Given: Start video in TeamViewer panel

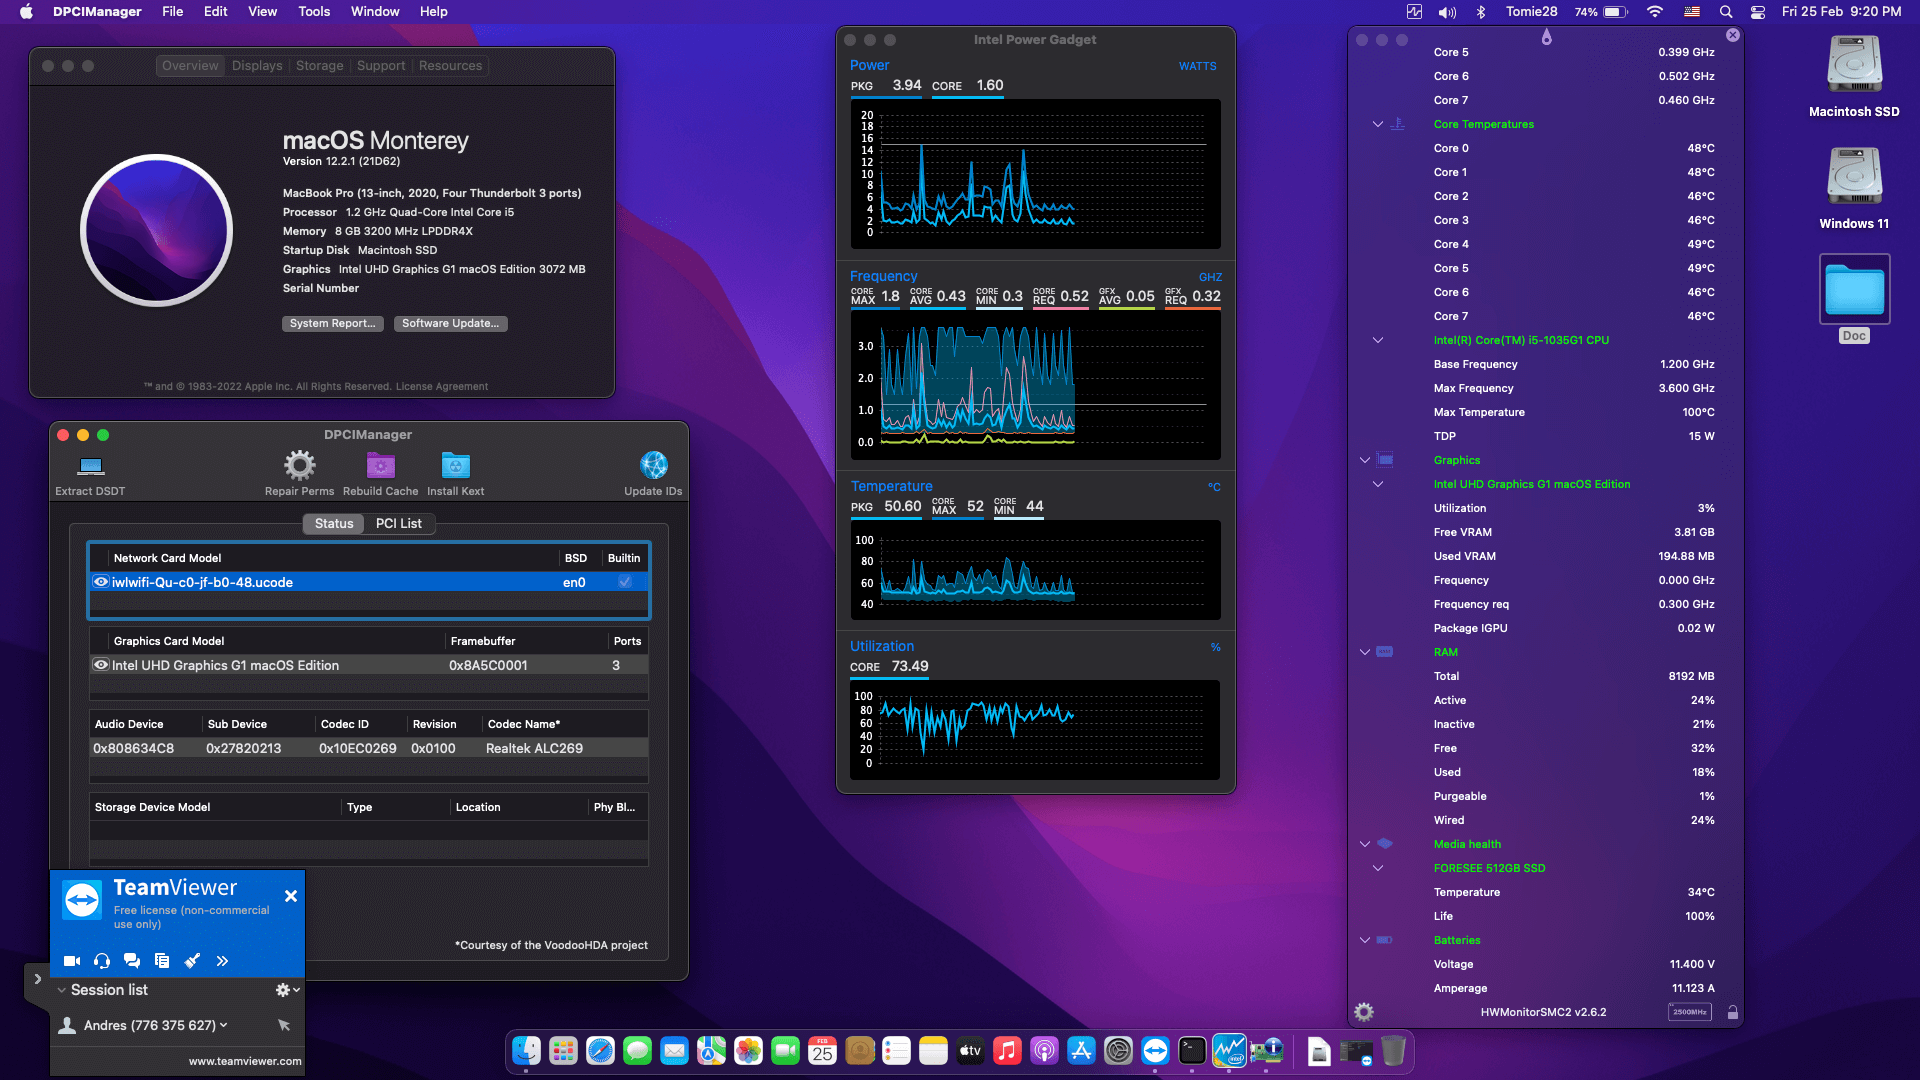Looking at the screenshot, I should 72,961.
